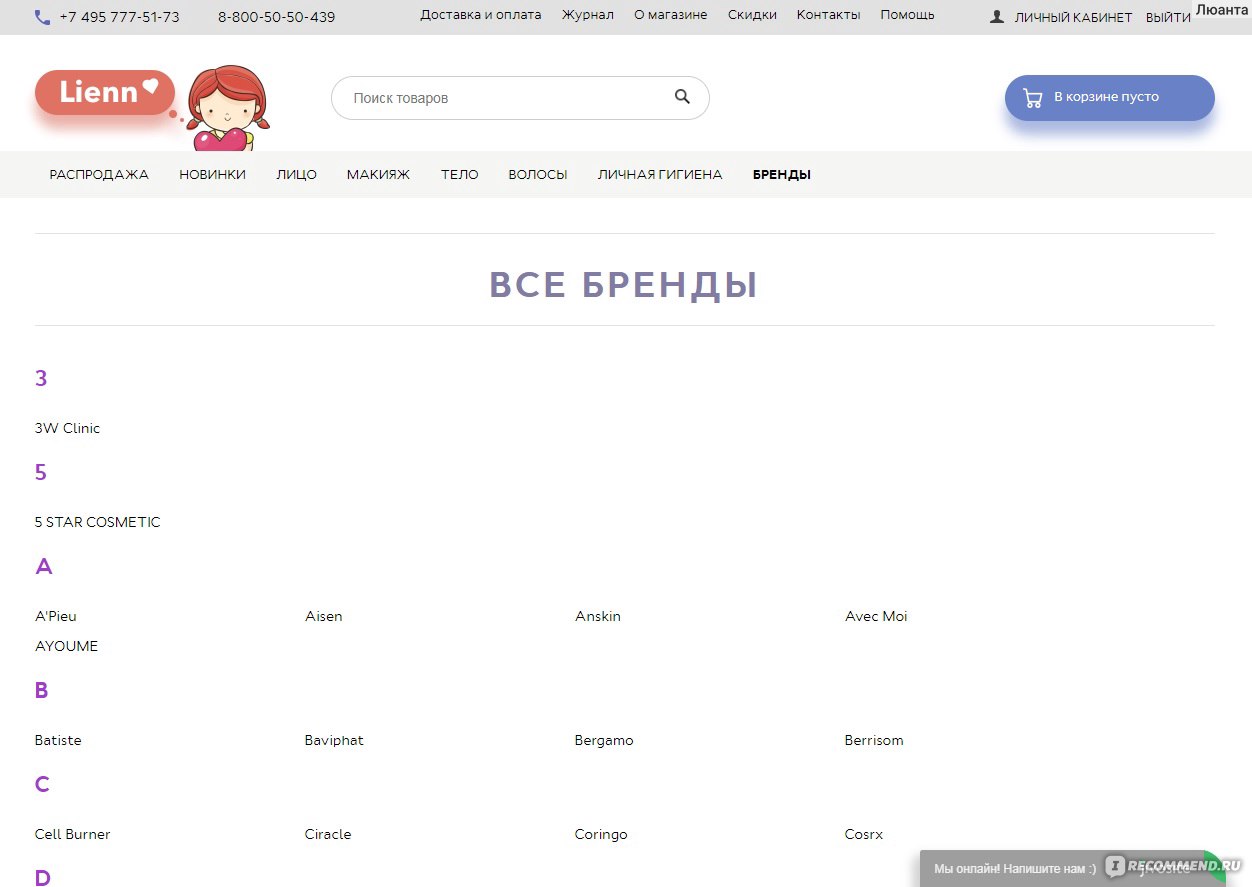The width and height of the screenshot is (1252, 887).
Task: Open the Baviphat brand
Action: tap(334, 740)
